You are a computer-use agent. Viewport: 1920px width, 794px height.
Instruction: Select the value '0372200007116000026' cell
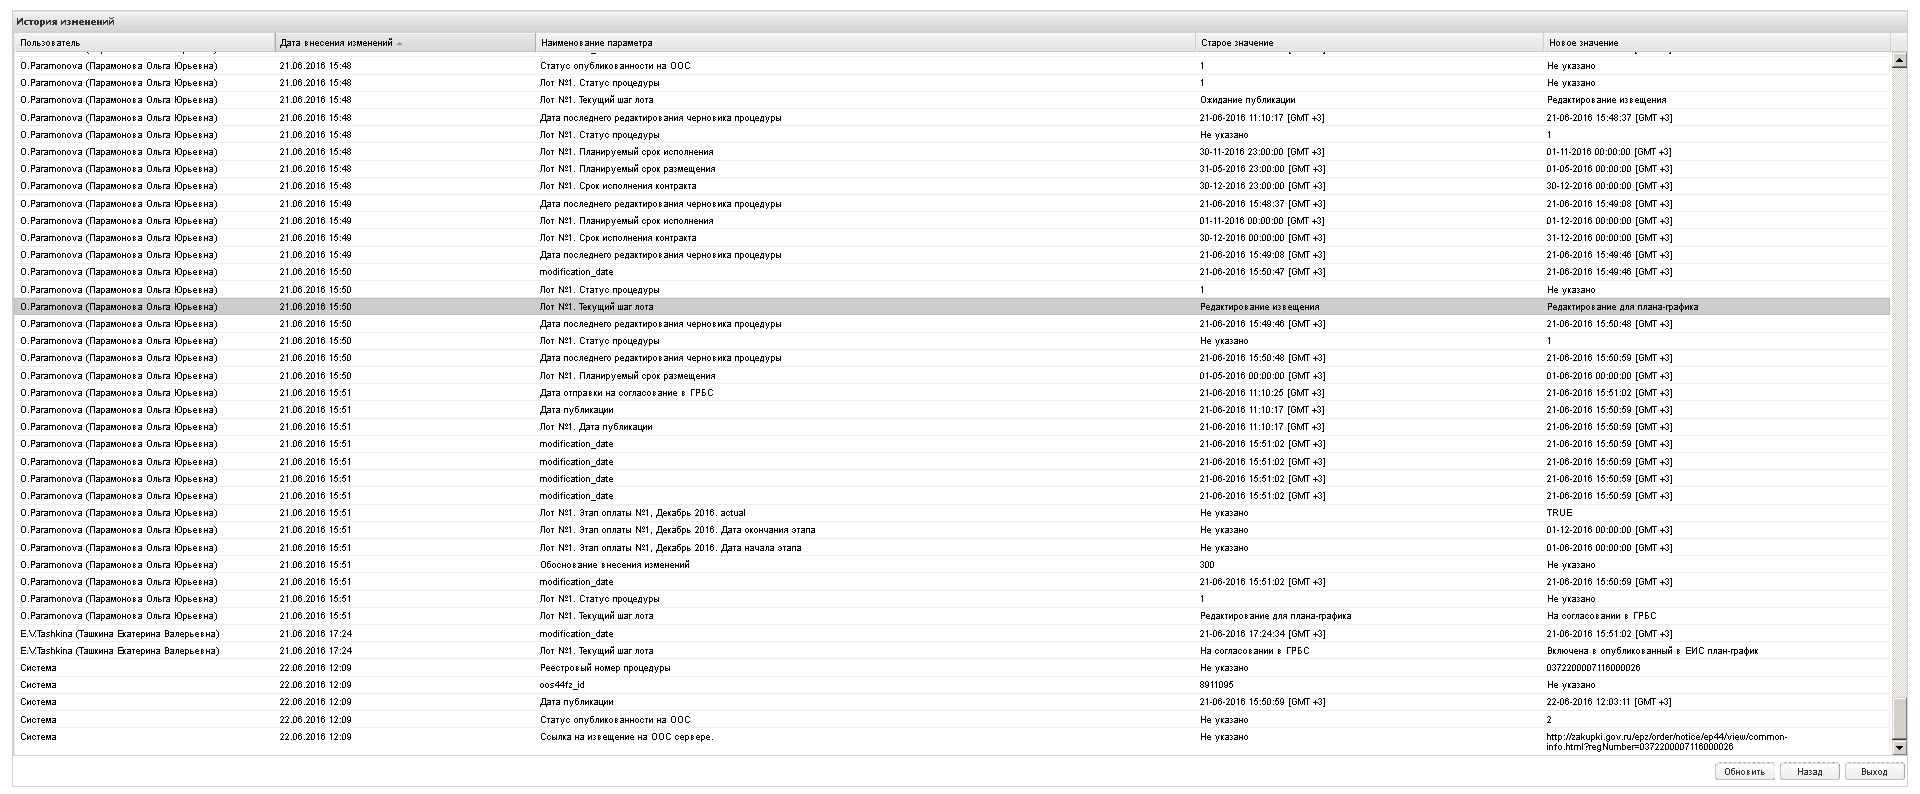pyautogui.click(x=1593, y=668)
